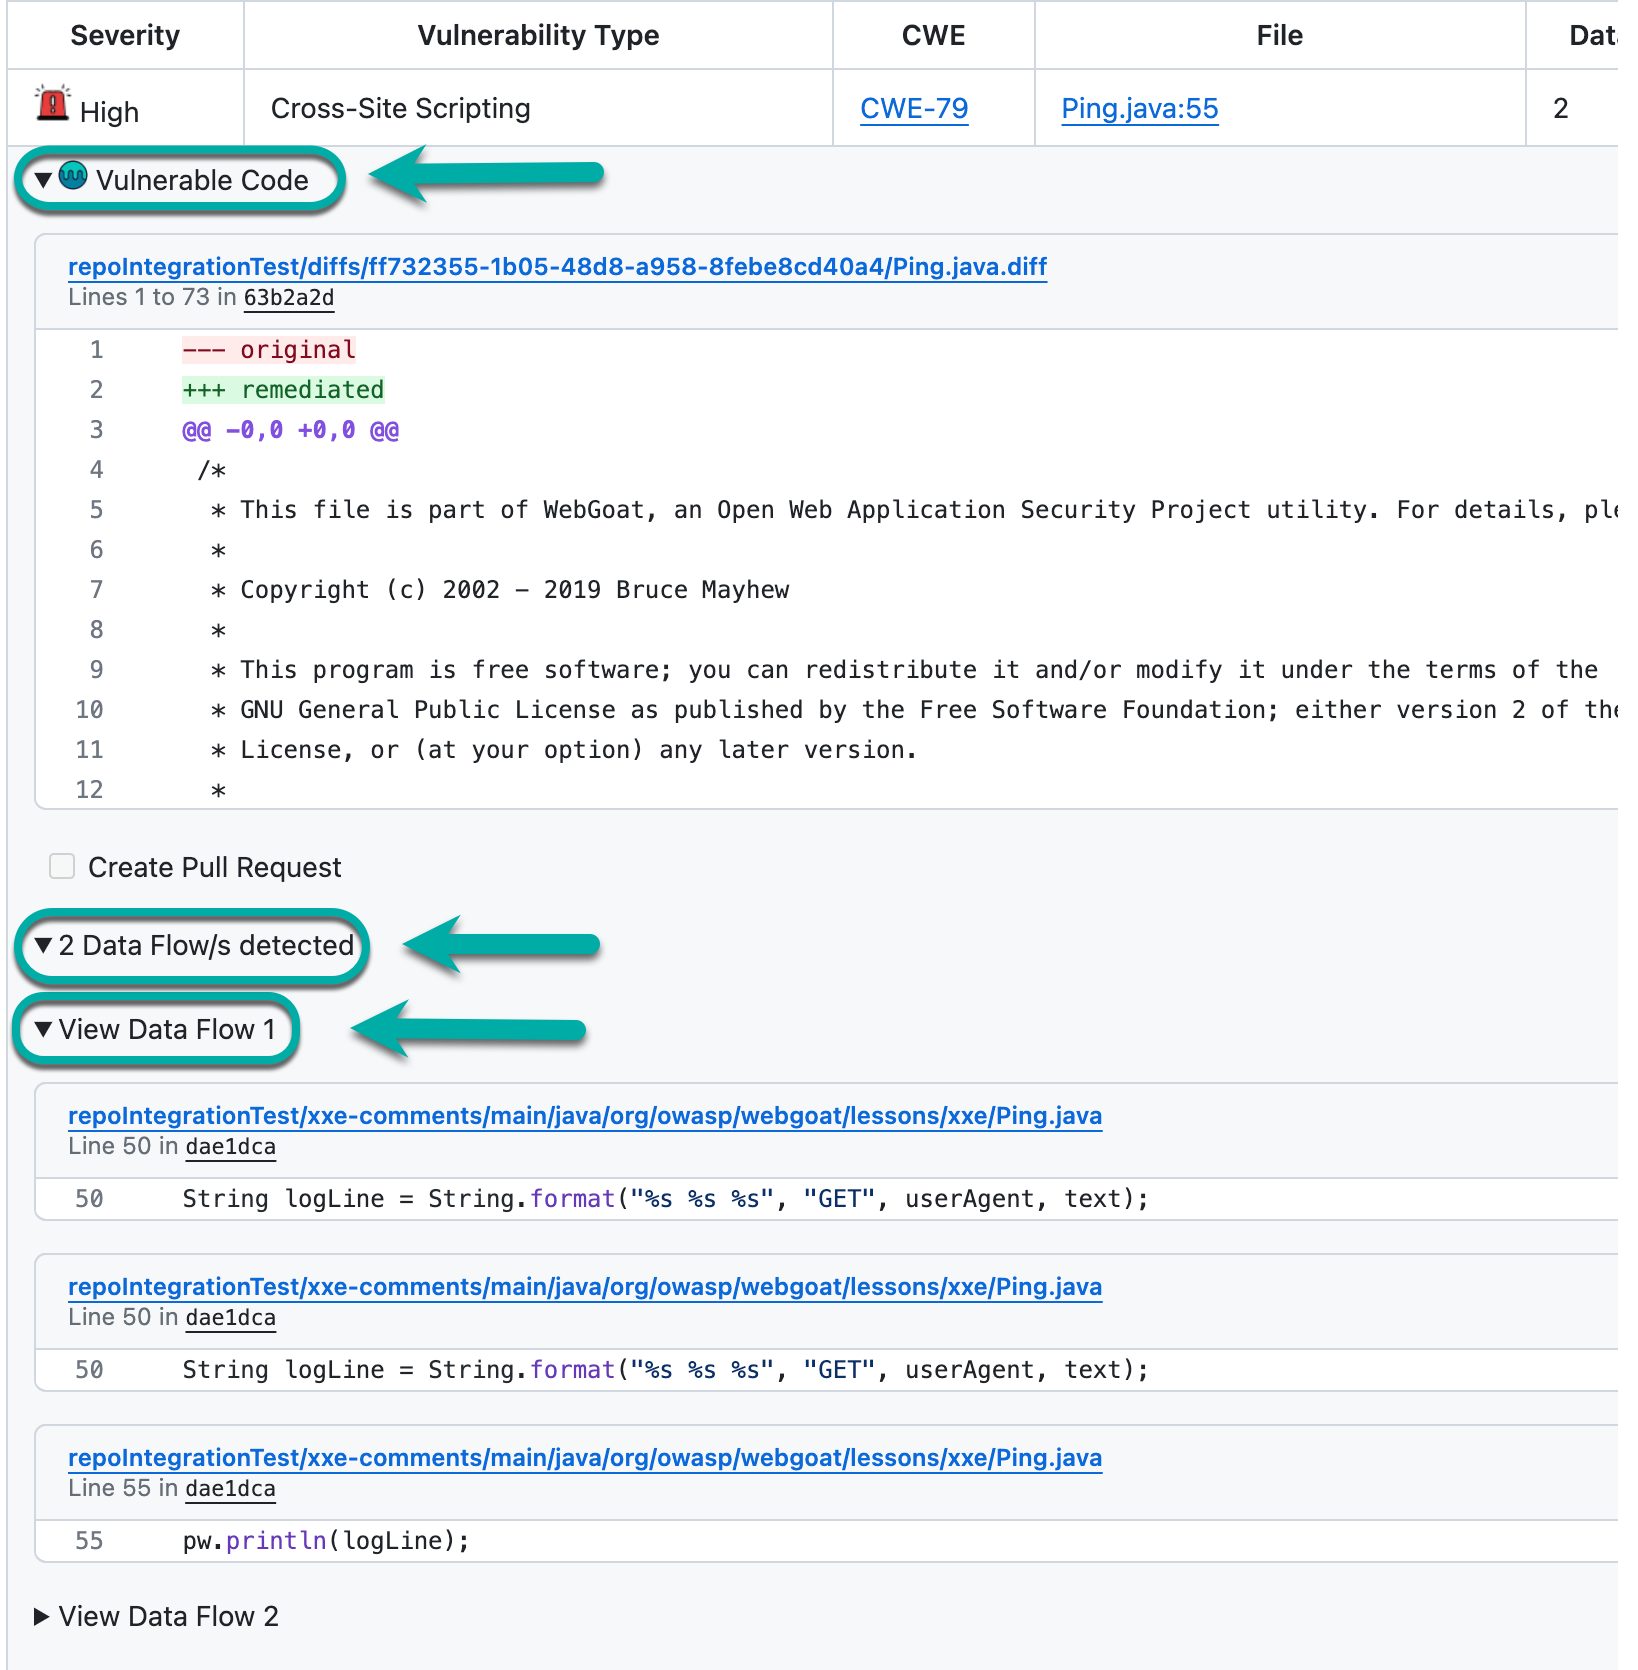Screen dimensions: 1638x1670
Task: Click commit dae1dca next to Line 55
Action: click(x=230, y=1489)
